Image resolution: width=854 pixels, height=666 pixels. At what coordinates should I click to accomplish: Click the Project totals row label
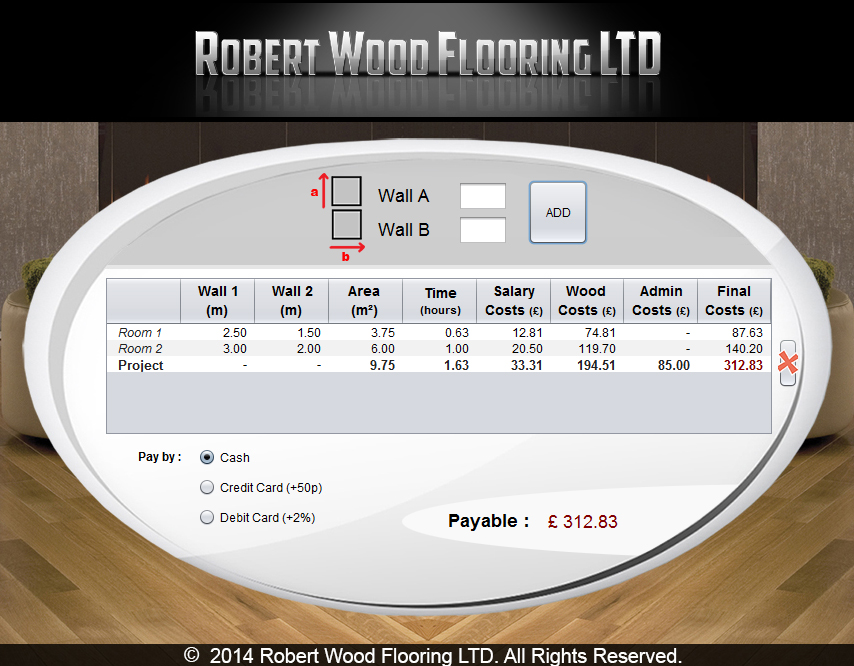(x=141, y=366)
